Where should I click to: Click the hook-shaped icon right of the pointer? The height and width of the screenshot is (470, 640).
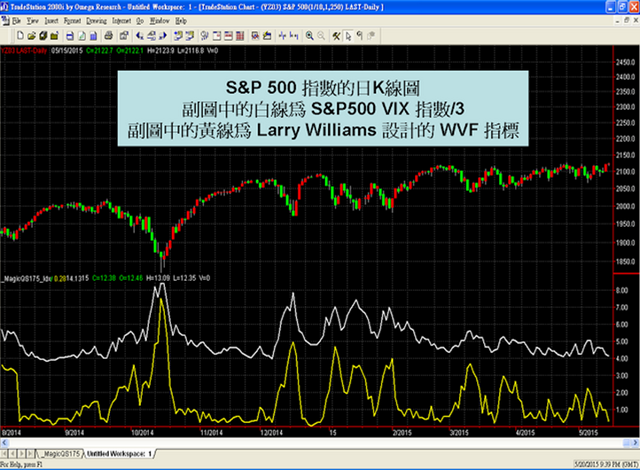tap(360, 36)
